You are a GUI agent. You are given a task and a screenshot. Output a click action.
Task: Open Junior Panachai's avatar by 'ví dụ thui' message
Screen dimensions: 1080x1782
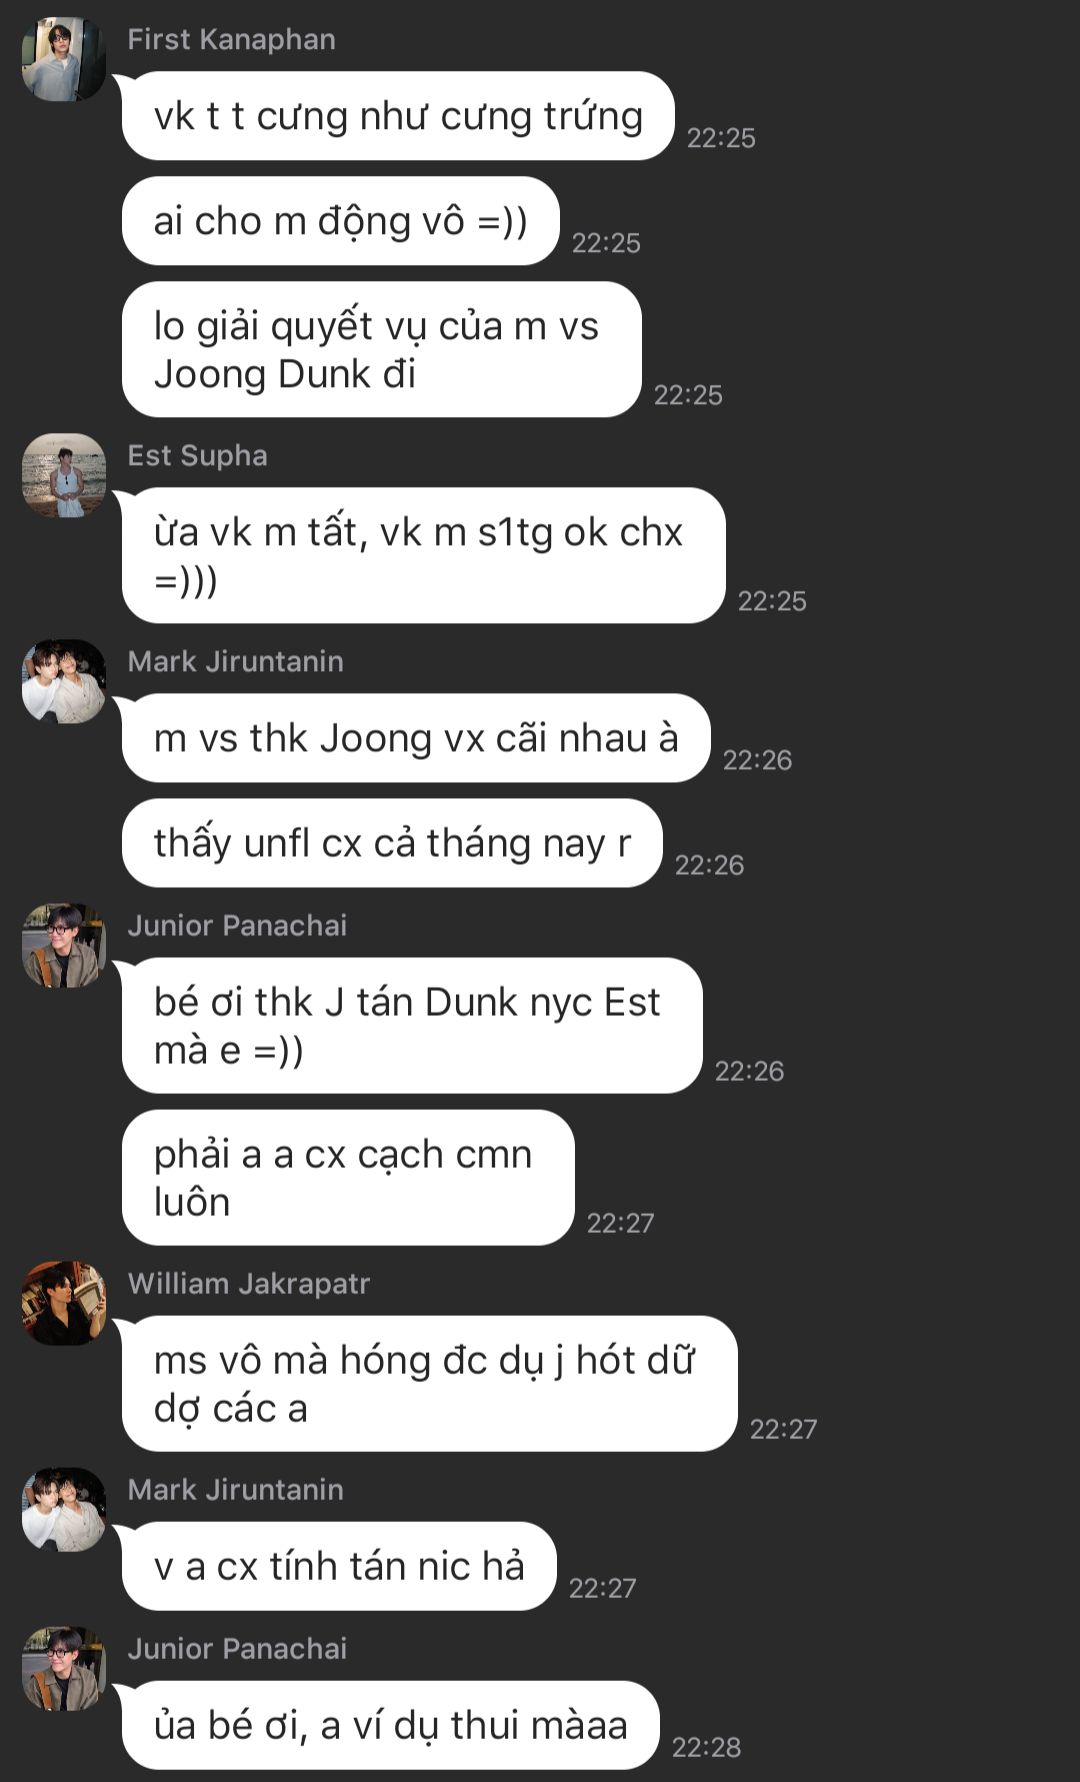coord(64,1668)
